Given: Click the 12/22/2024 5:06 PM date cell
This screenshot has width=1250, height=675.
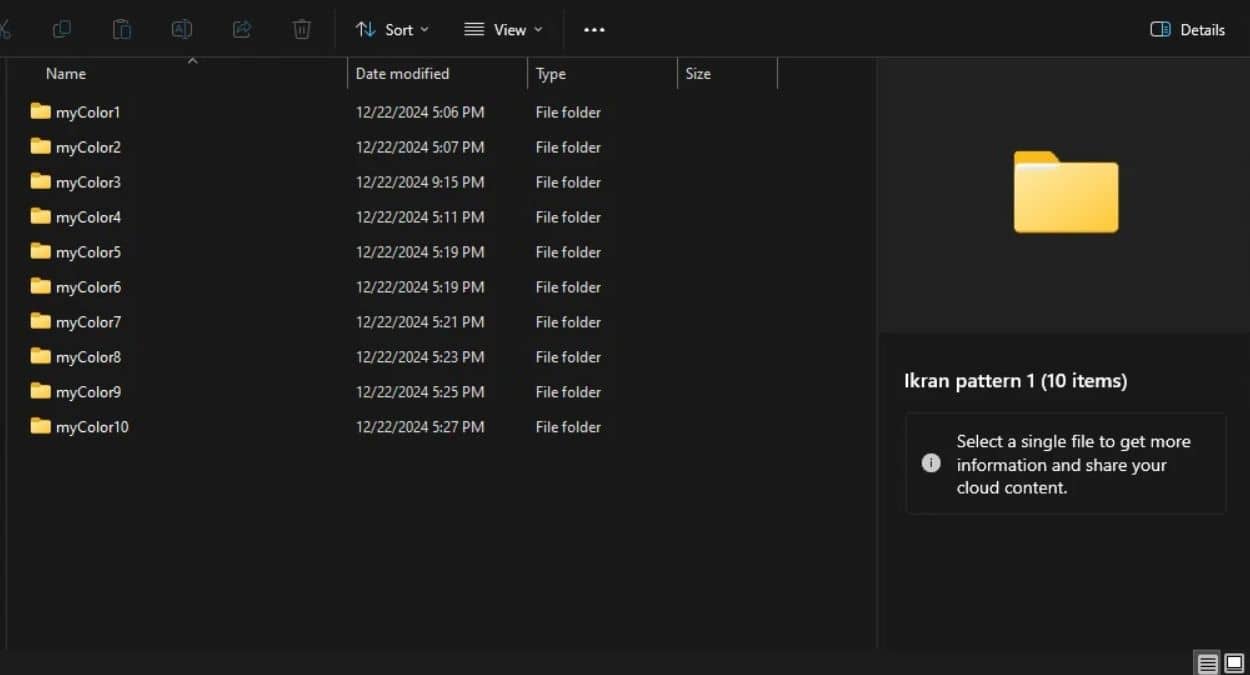Looking at the screenshot, I should point(420,112).
